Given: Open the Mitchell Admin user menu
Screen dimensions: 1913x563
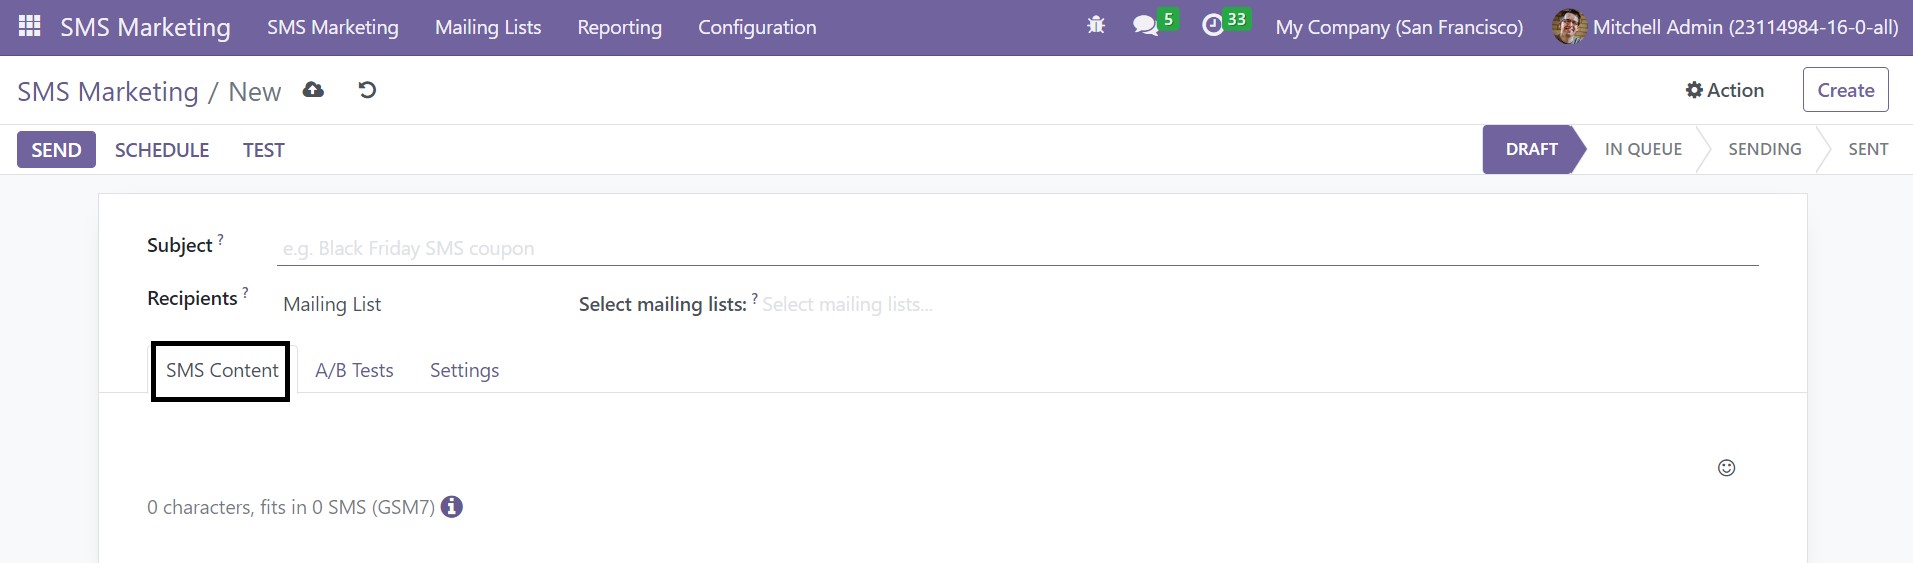Looking at the screenshot, I should click(x=1725, y=27).
